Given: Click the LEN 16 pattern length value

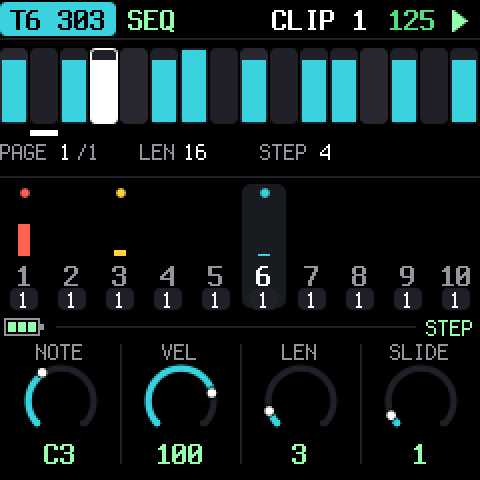Looking at the screenshot, I should pyautogui.click(x=173, y=153).
